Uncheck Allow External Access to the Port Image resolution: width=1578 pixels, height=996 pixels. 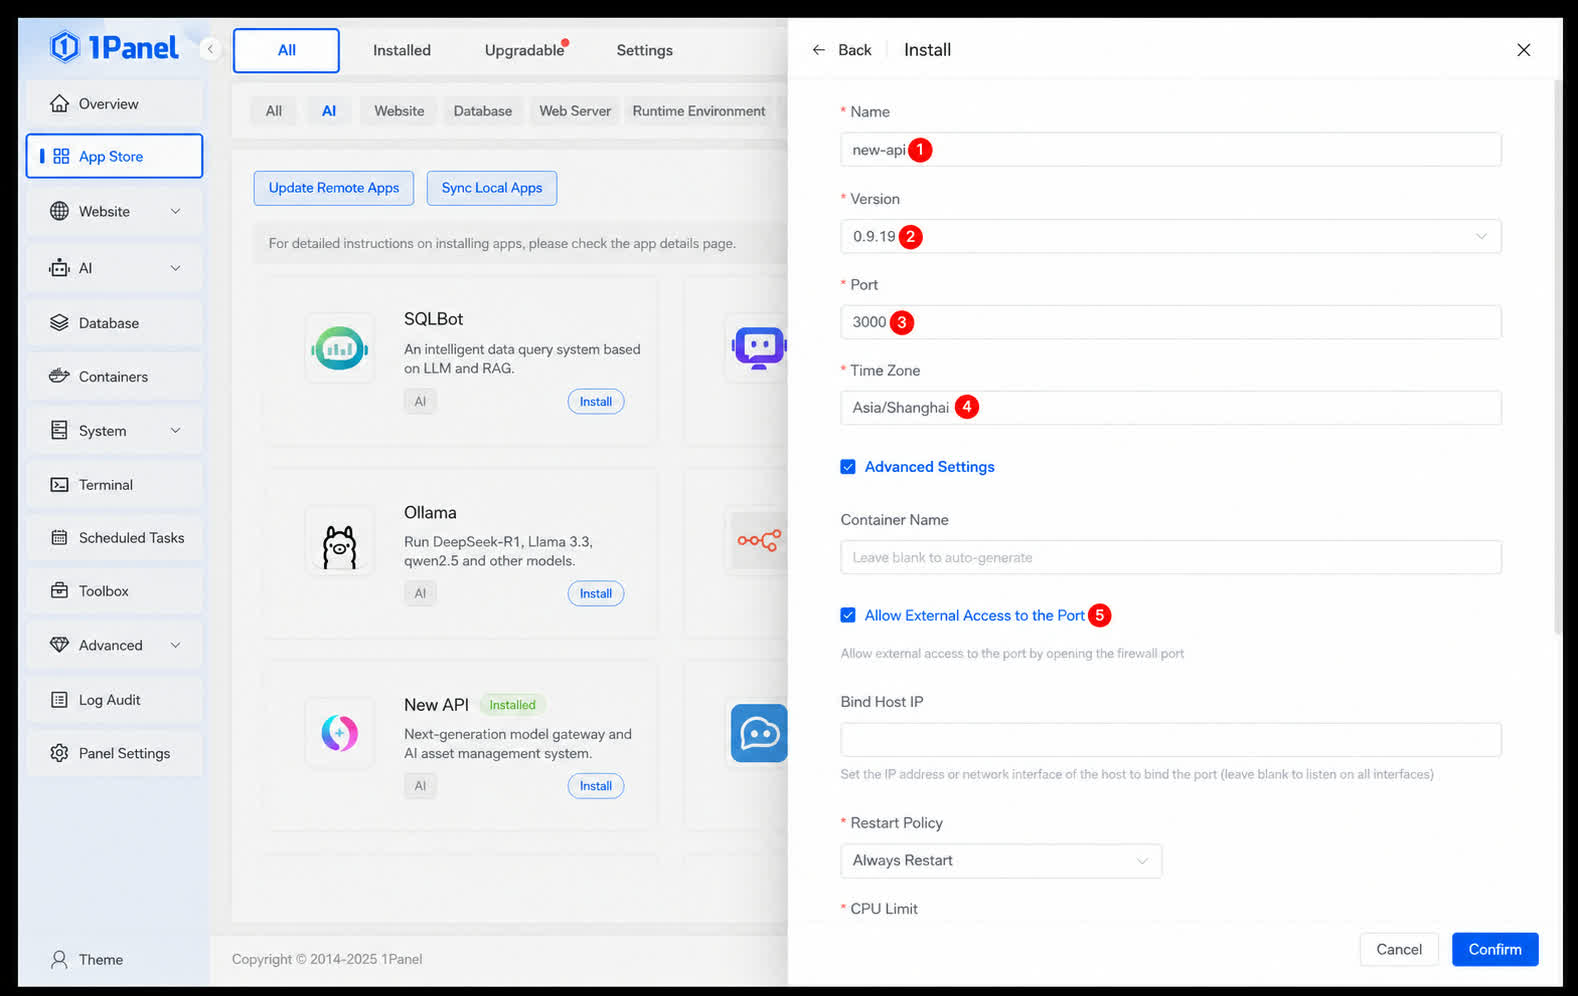click(x=848, y=615)
